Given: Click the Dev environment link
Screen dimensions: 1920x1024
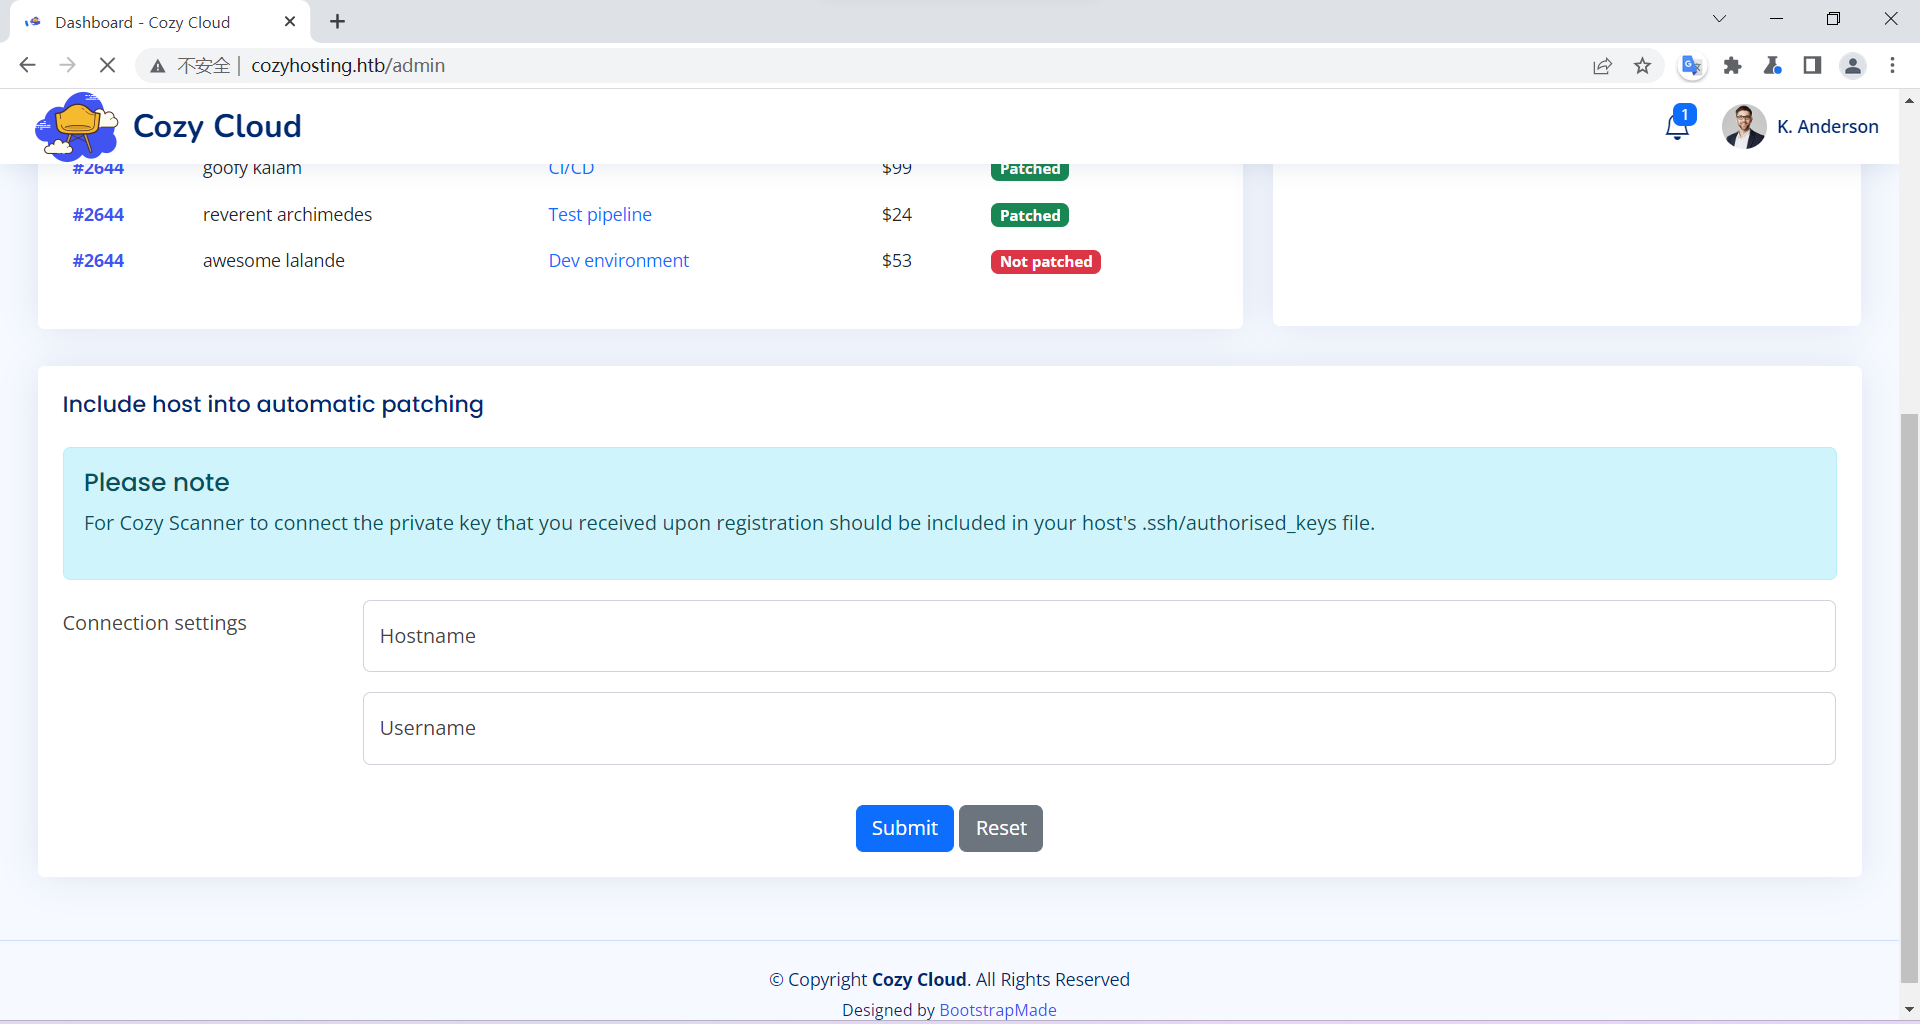Looking at the screenshot, I should 618,260.
